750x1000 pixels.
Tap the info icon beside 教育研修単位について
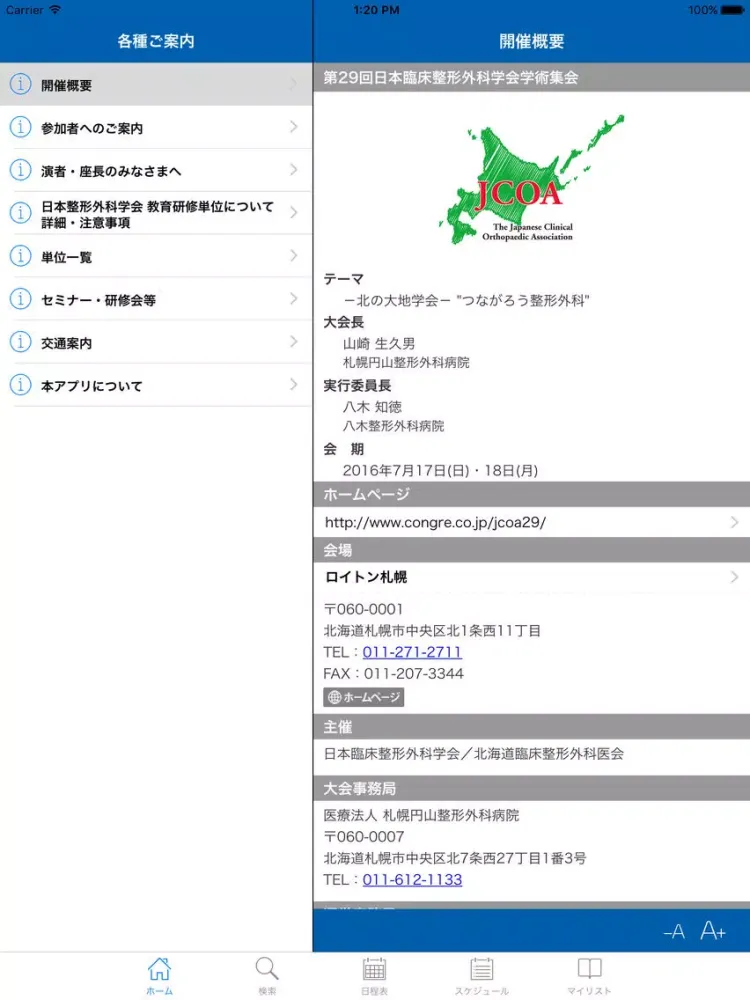(x=20, y=212)
